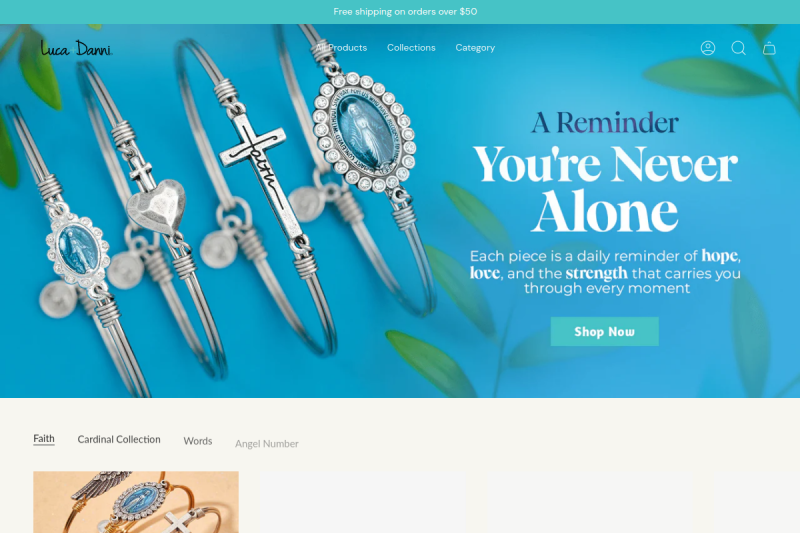Click the free shipping announcement bar
Image resolution: width=800 pixels, height=533 pixels.
tap(400, 12)
